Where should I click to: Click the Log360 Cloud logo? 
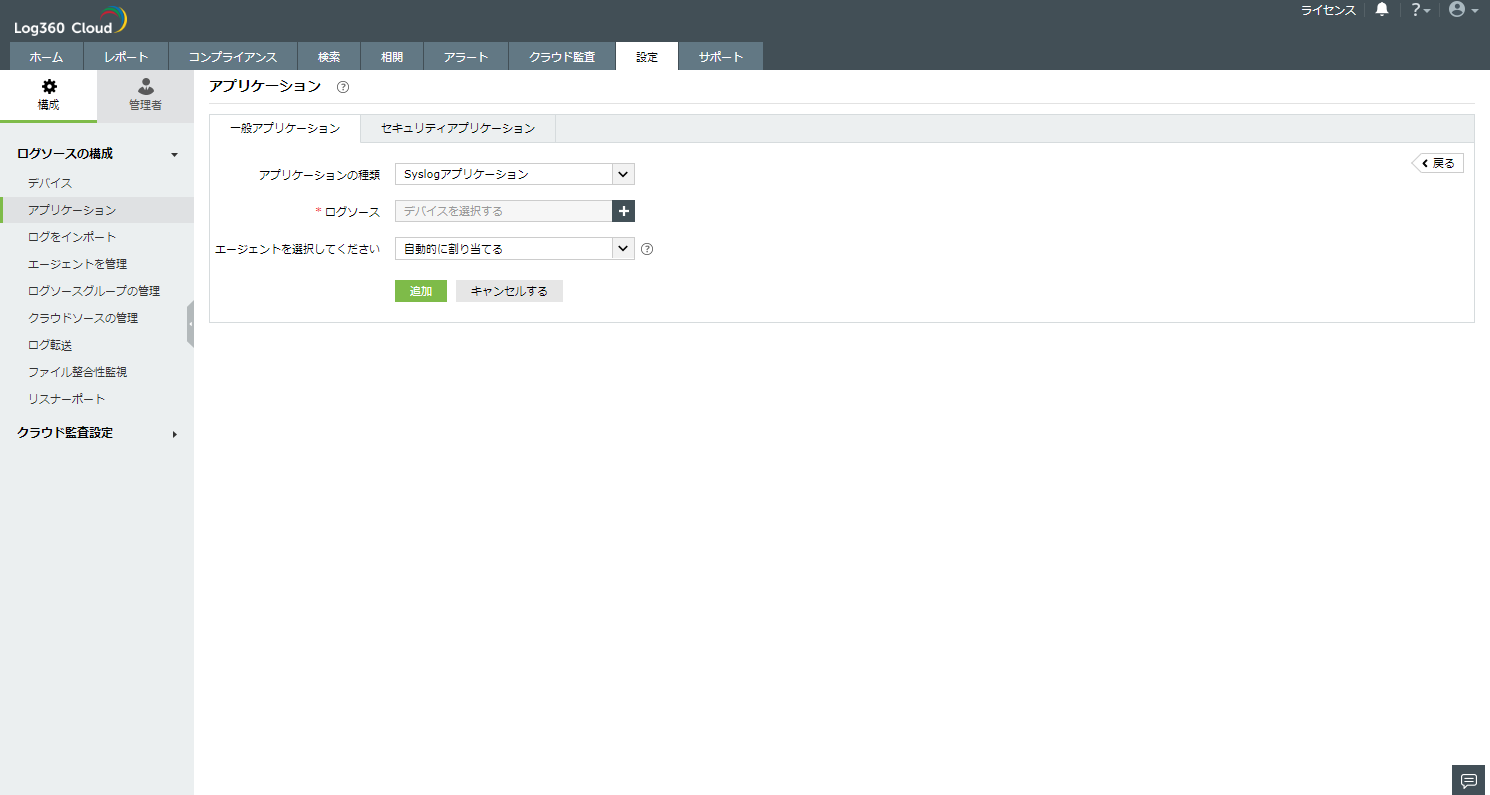point(70,20)
